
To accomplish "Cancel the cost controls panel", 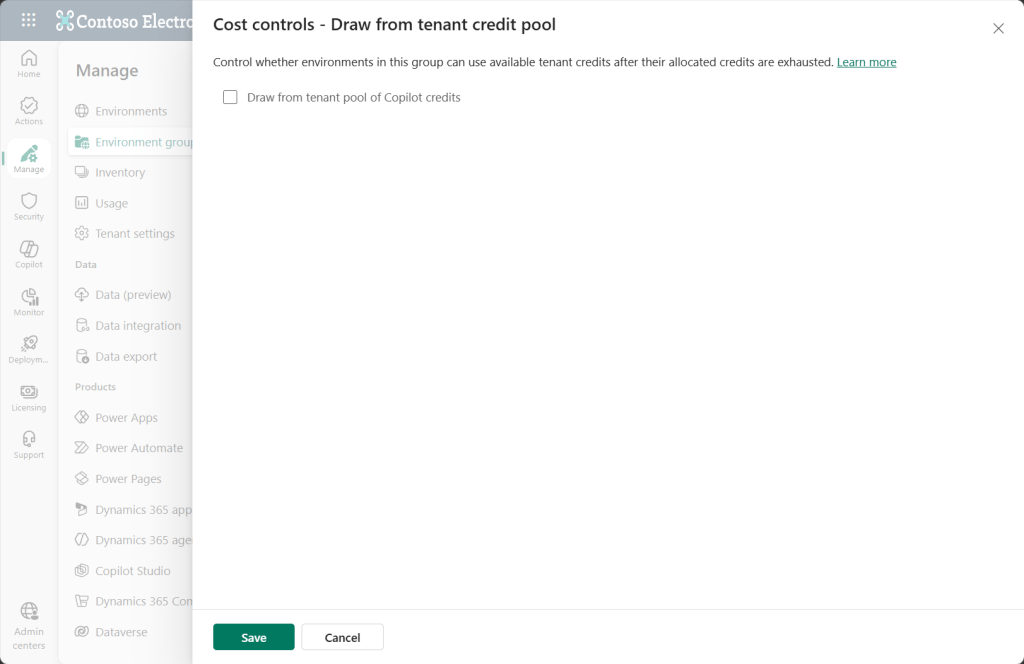I will click(x=342, y=637).
